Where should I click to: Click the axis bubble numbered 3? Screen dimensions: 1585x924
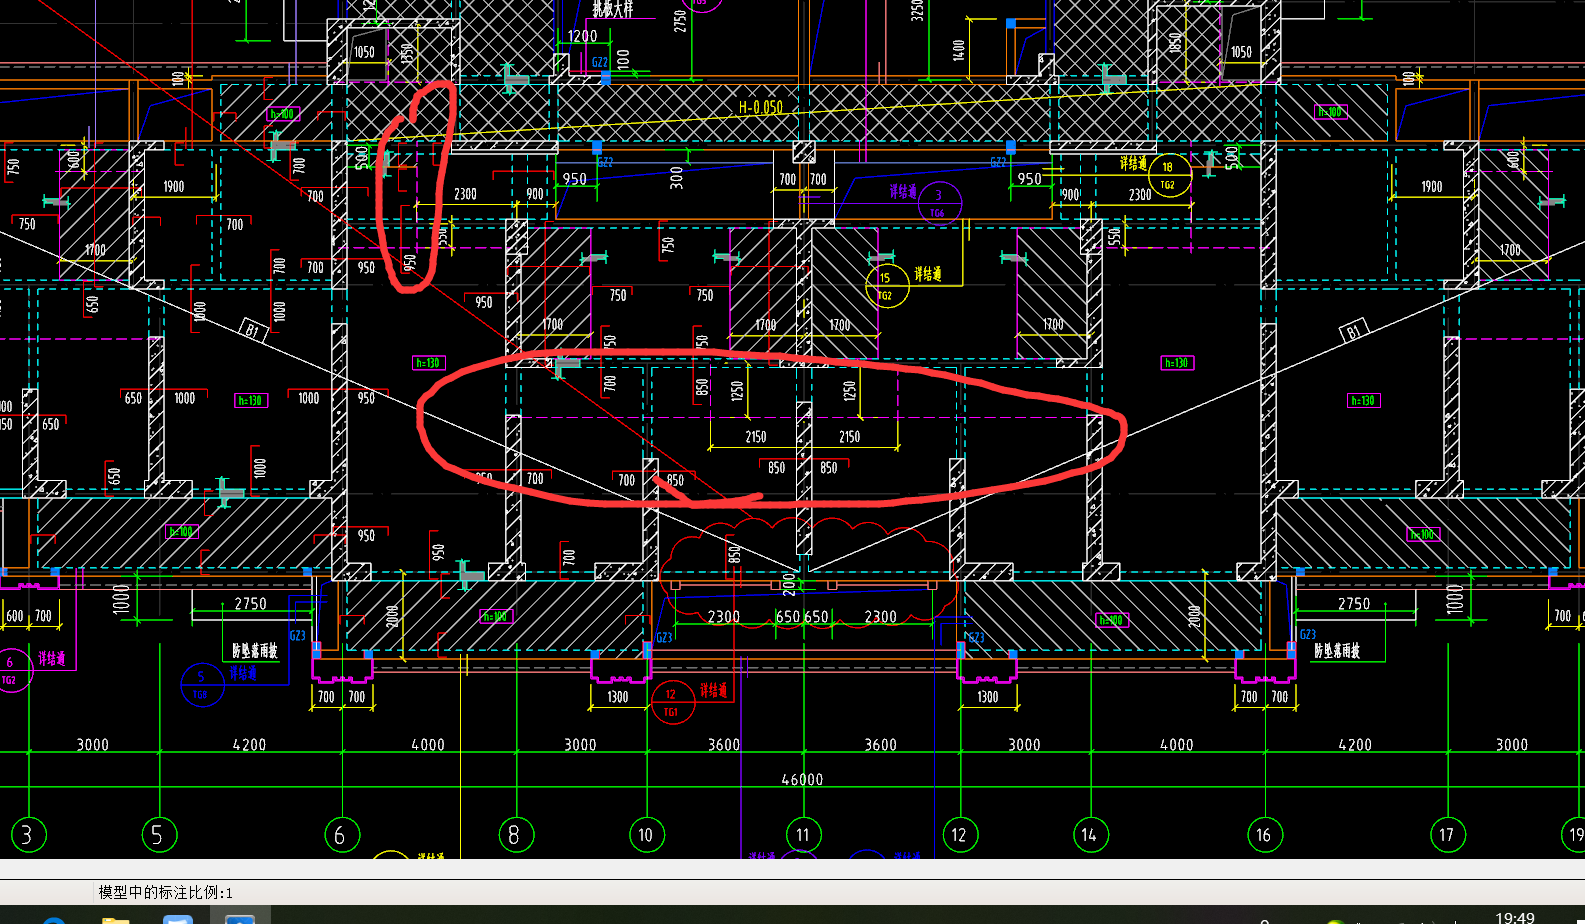pos(27,834)
